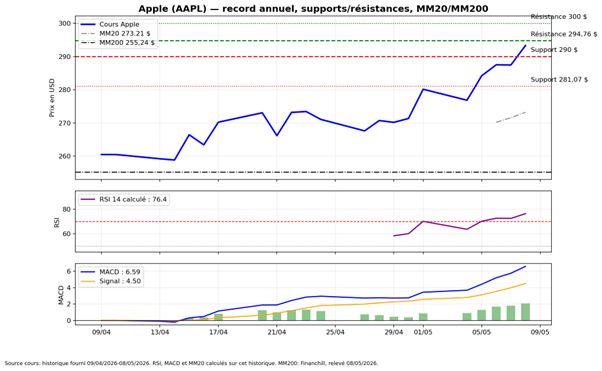Screen dimensions: 602x371
Task: Select the "RSI 14 calculé : 76.4" legend
Action: [124, 199]
